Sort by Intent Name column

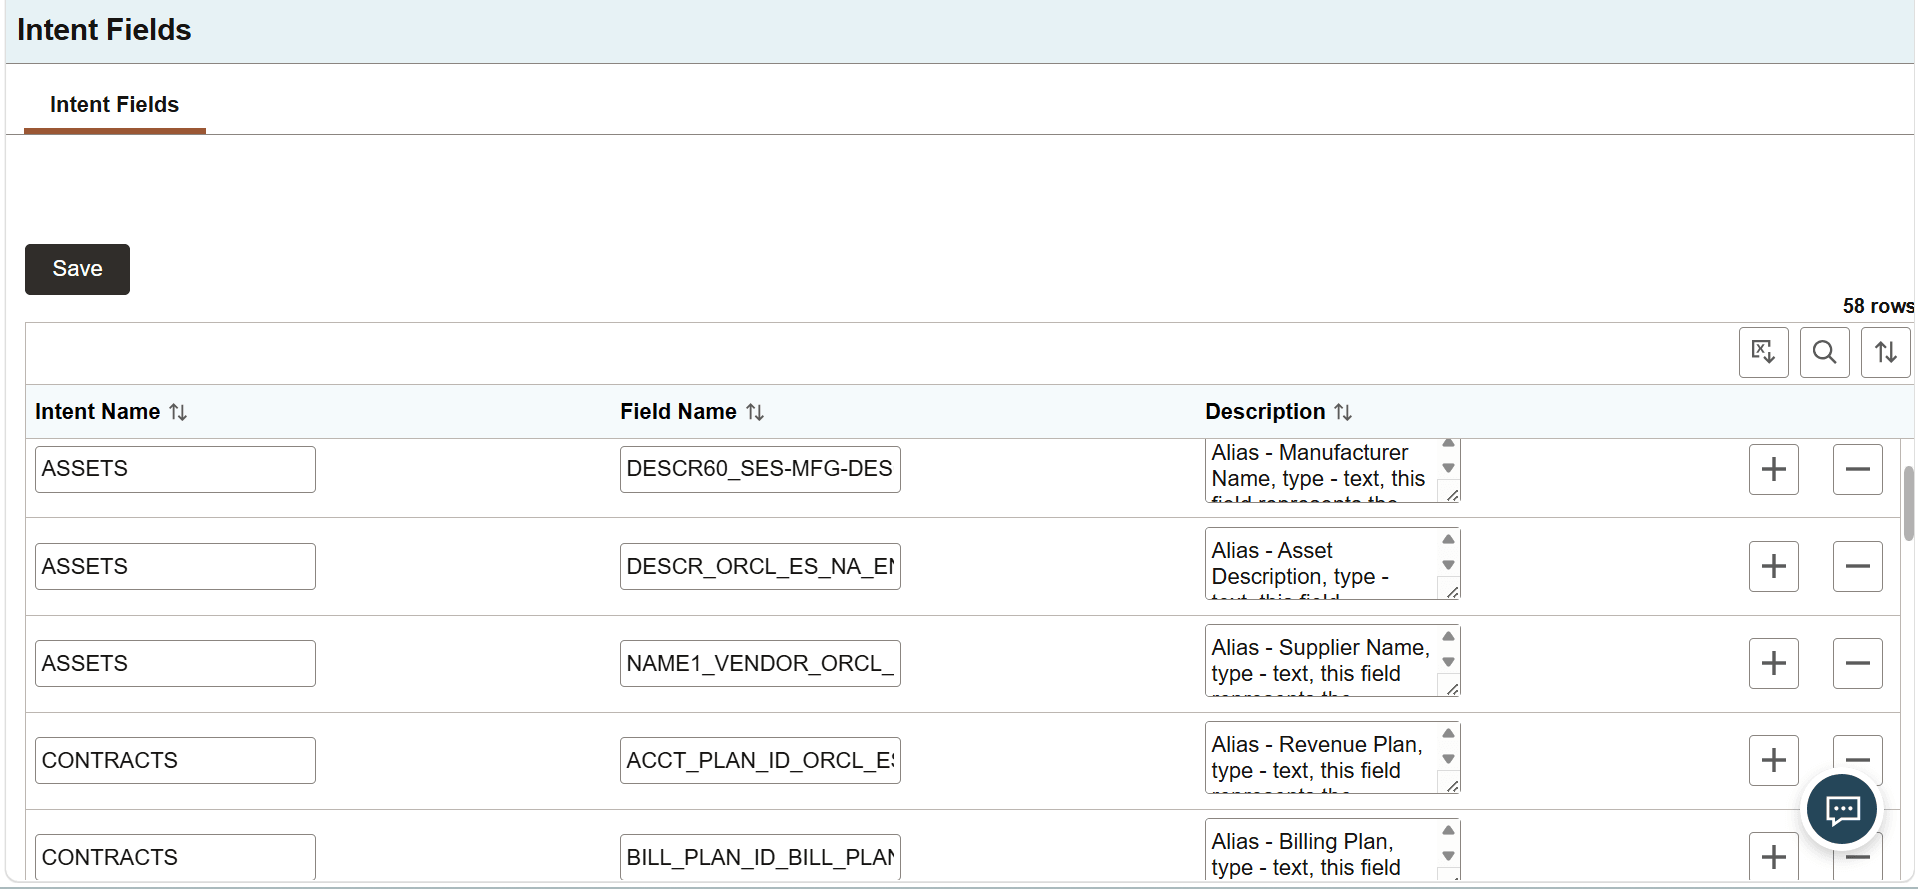click(x=178, y=412)
